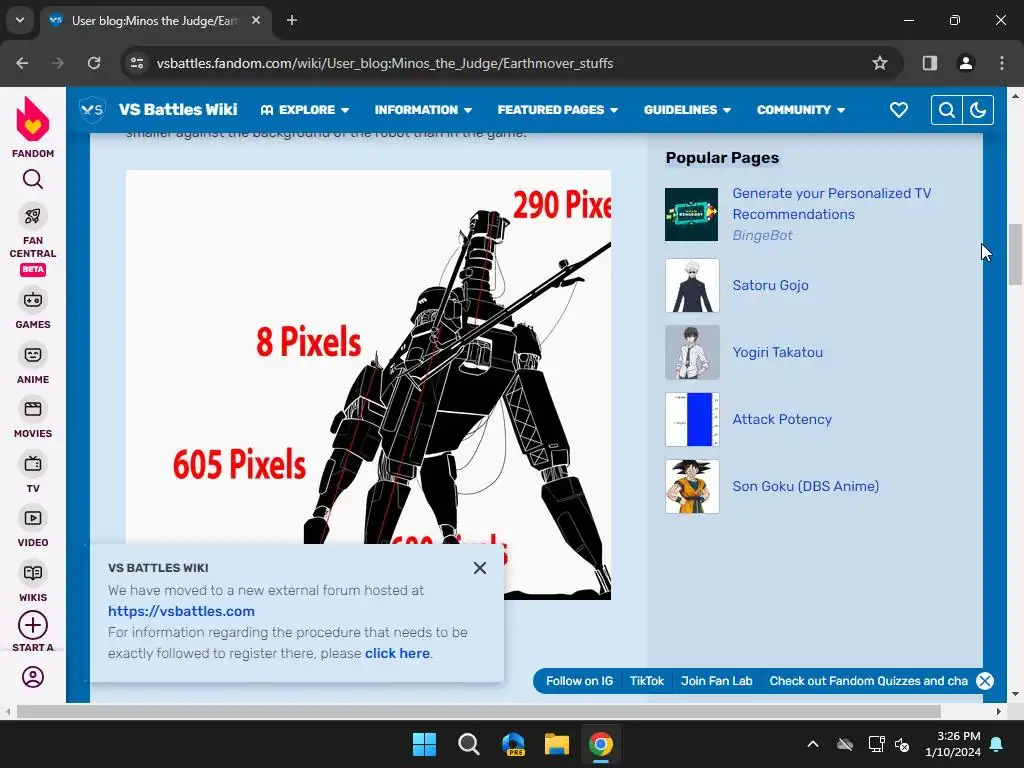Reload the page

click(94, 63)
